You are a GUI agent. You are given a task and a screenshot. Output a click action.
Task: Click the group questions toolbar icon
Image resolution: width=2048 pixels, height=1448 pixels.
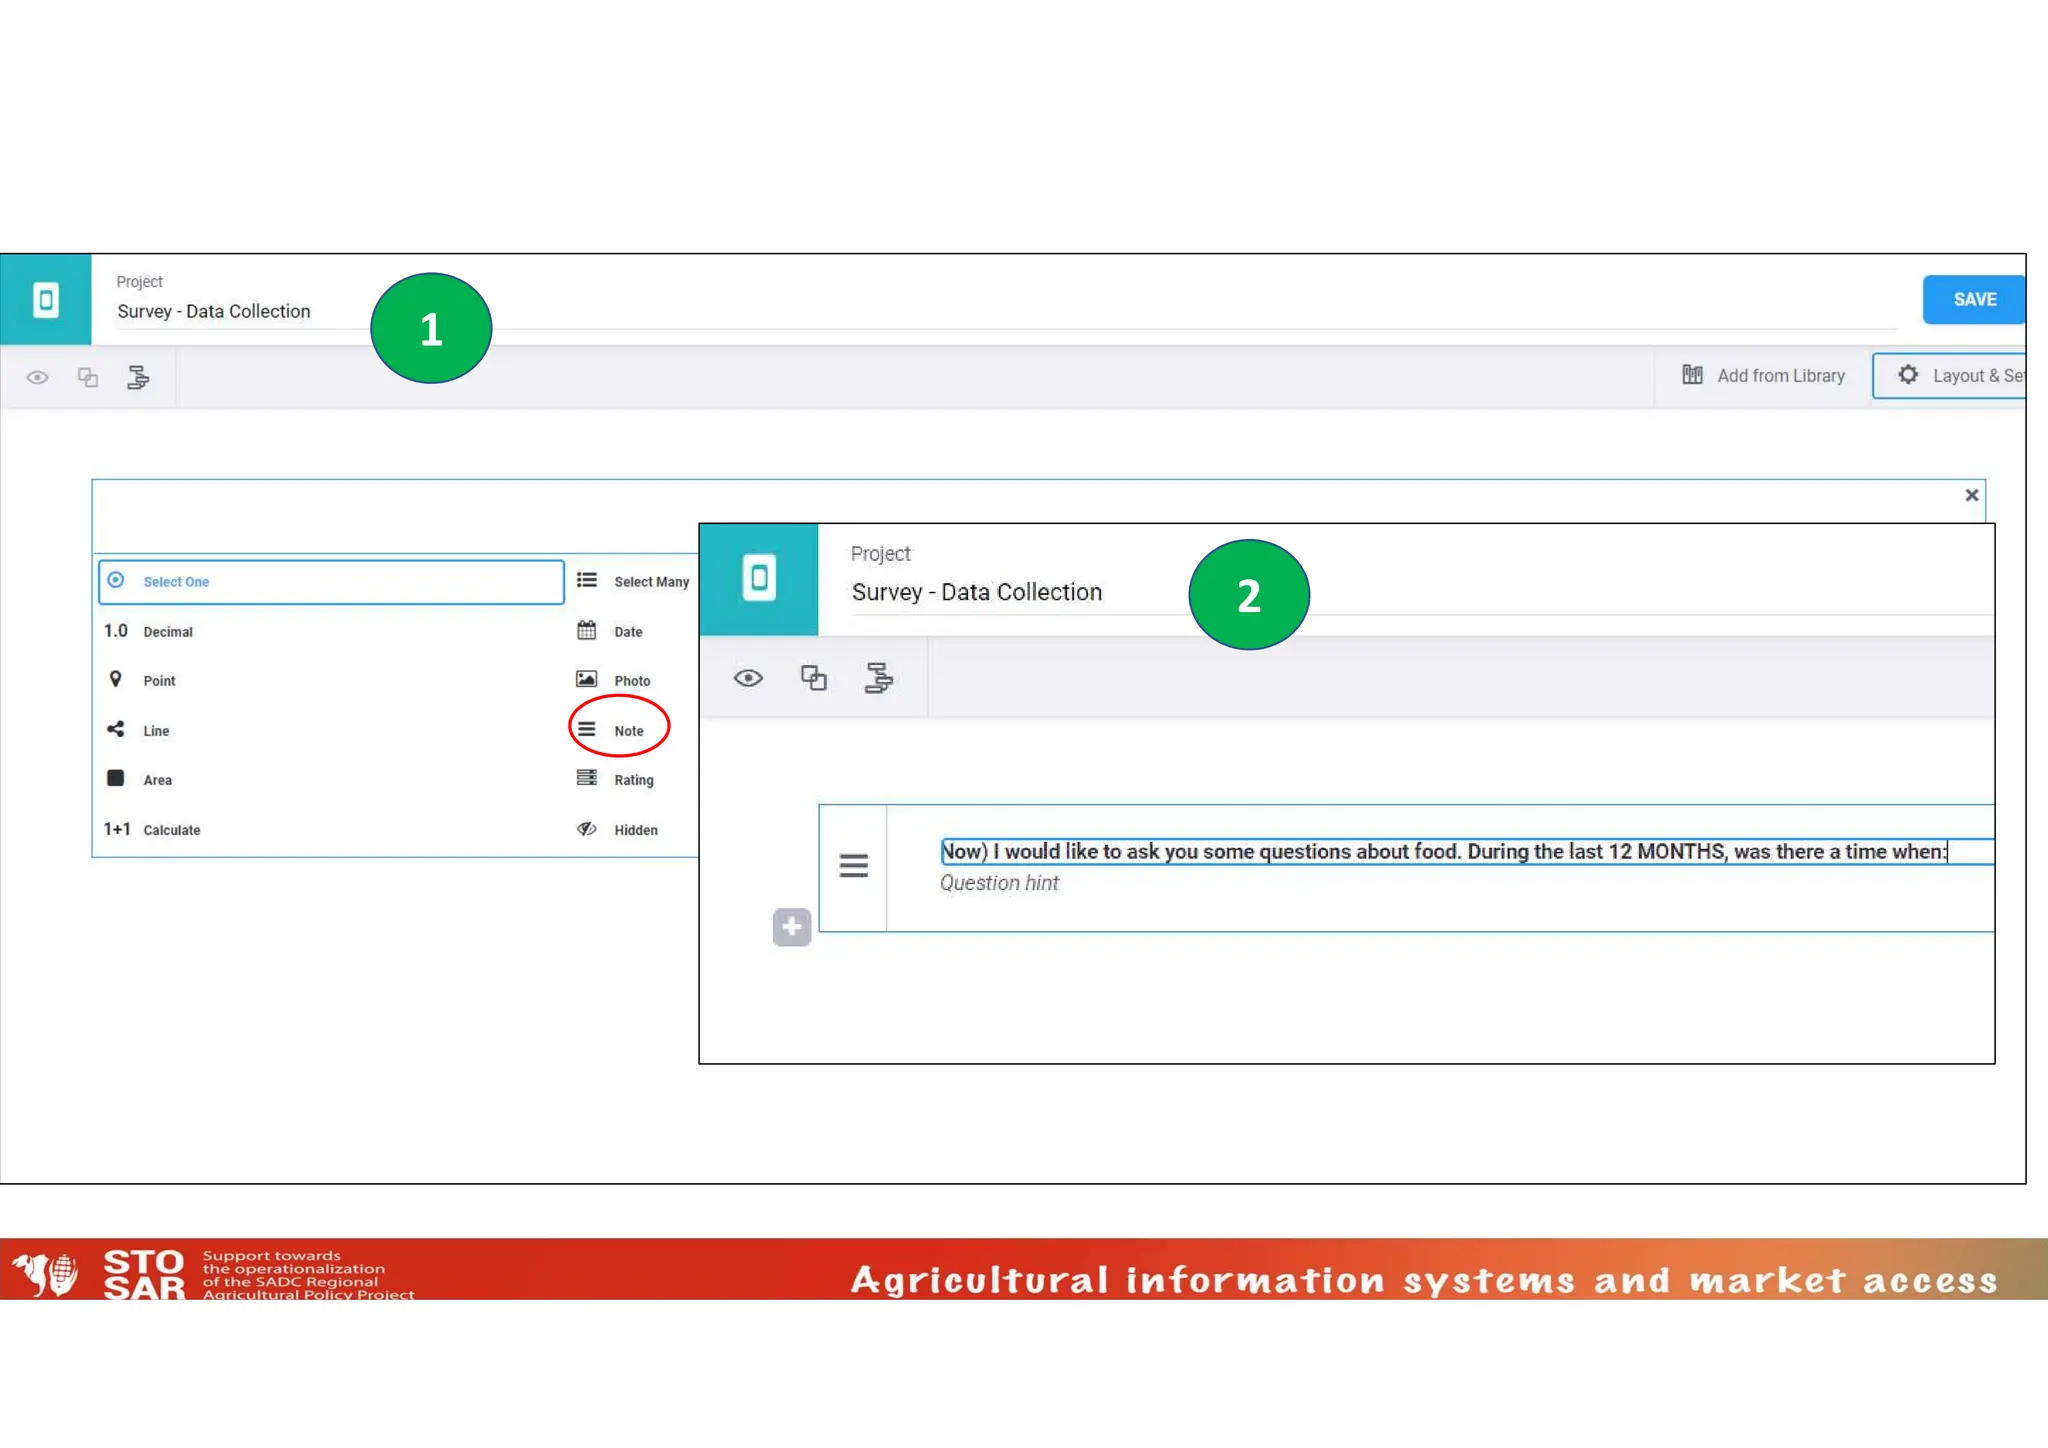(x=139, y=377)
